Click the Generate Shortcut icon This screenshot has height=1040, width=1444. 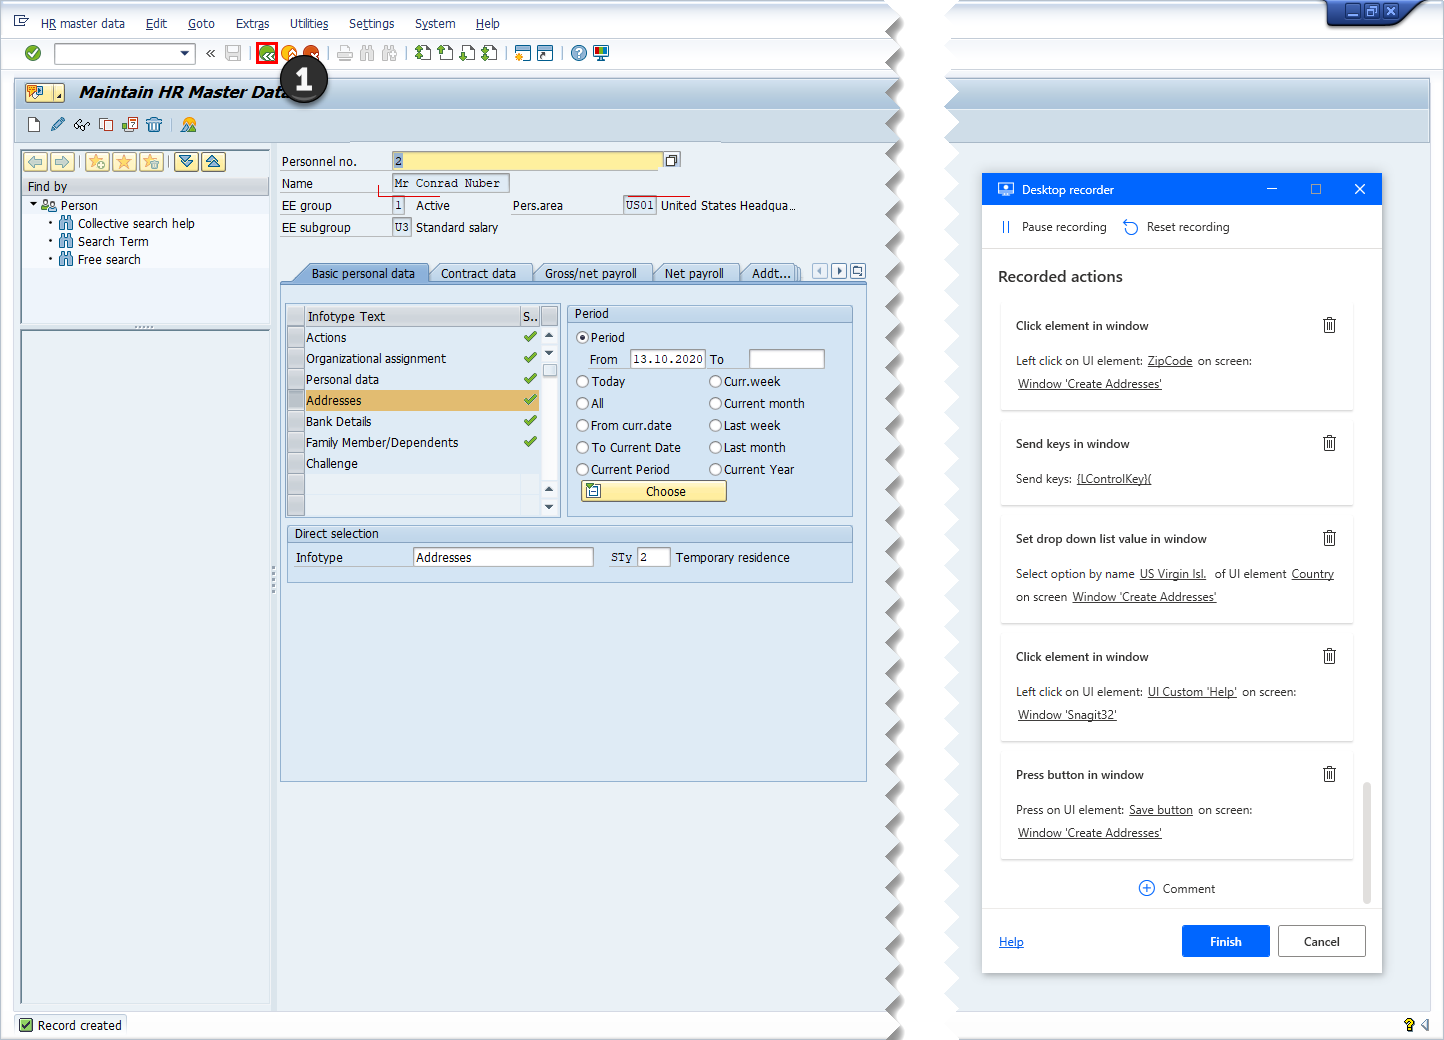click(545, 53)
